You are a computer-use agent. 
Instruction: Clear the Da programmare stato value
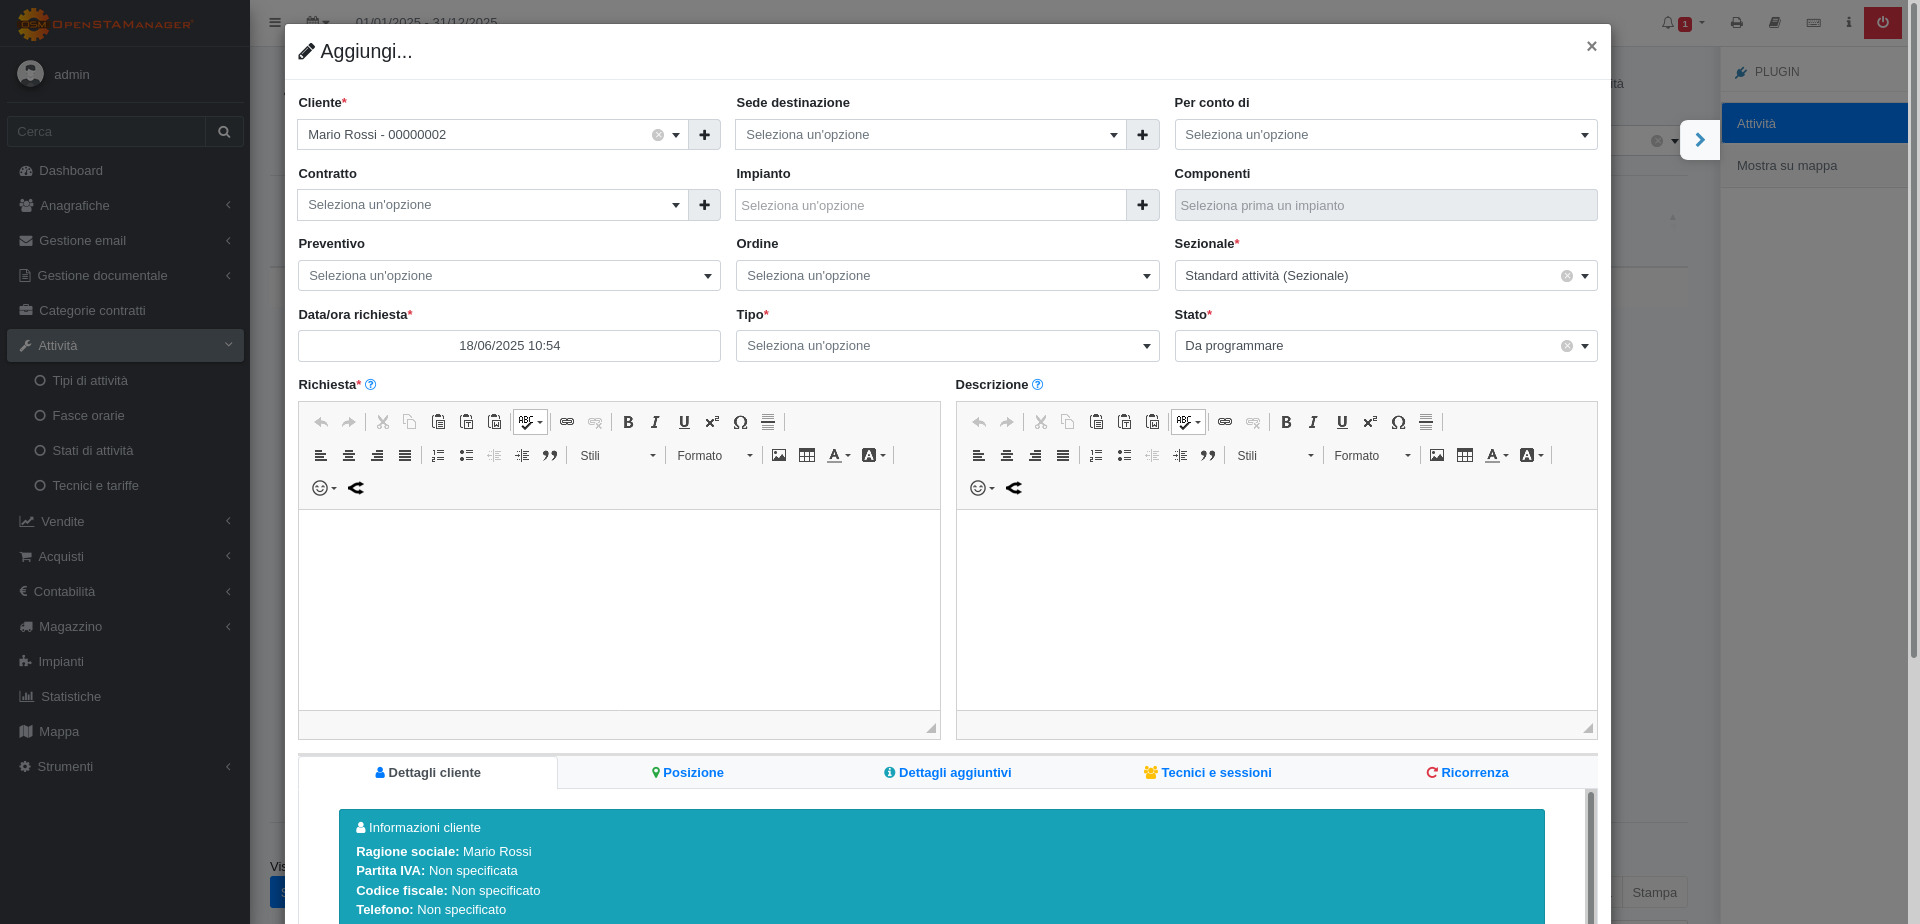pyautogui.click(x=1567, y=346)
